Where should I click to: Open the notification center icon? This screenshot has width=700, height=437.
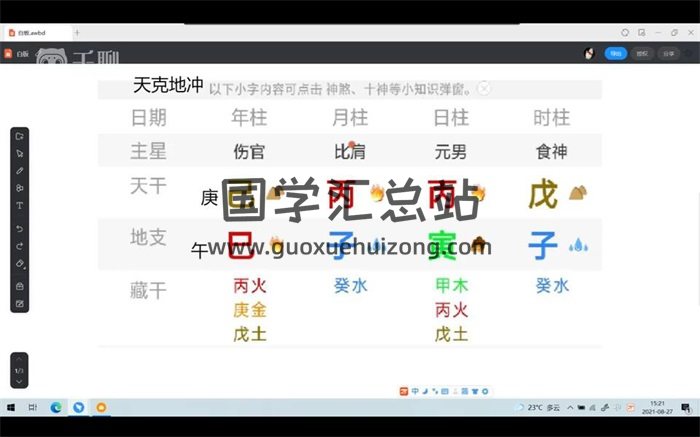click(x=686, y=407)
